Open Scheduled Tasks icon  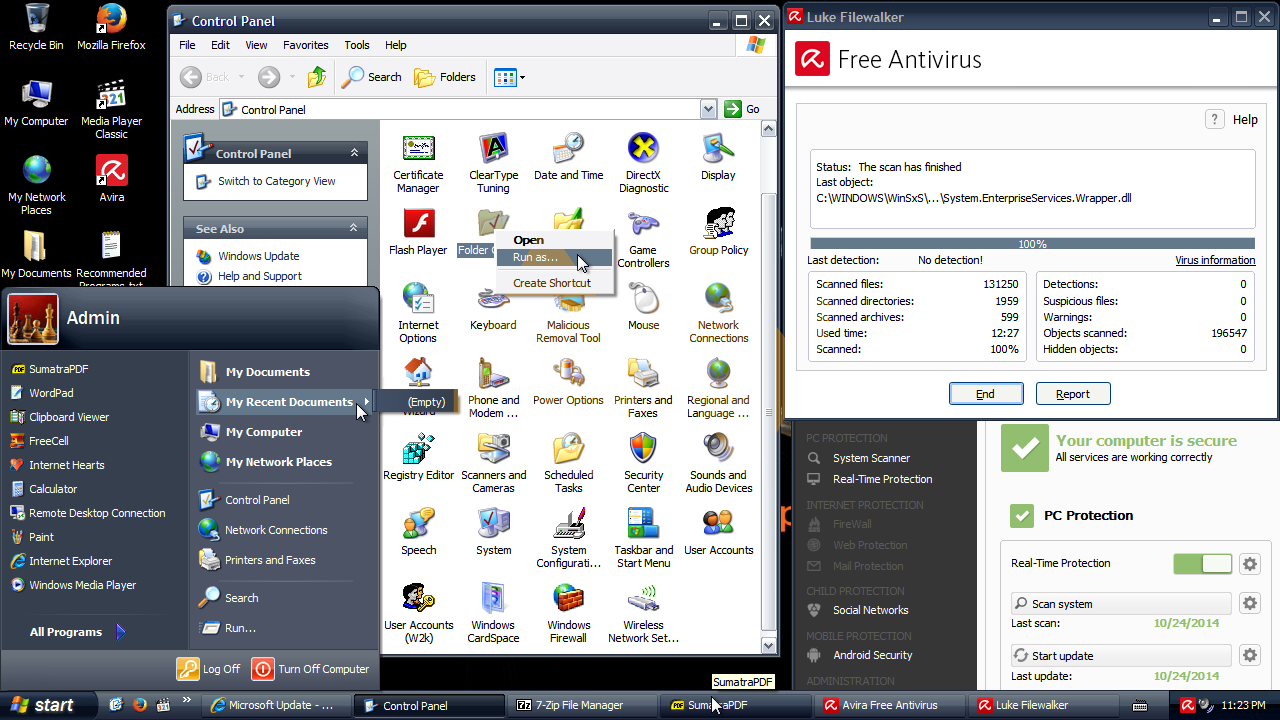568,464
